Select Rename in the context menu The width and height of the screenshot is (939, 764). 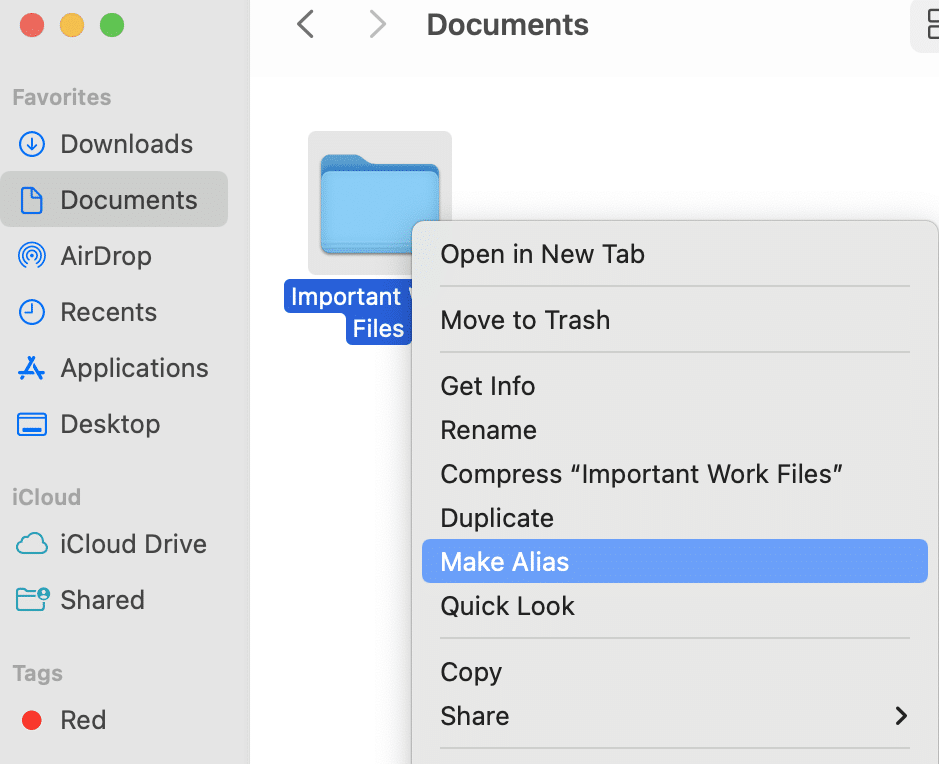pos(488,430)
